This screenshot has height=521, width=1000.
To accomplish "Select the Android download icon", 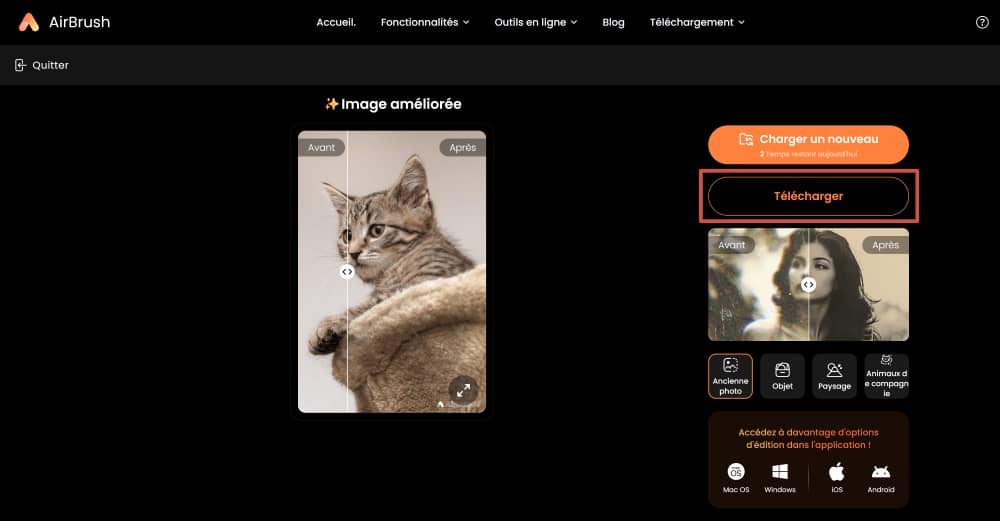I will click(x=881, y=472).
